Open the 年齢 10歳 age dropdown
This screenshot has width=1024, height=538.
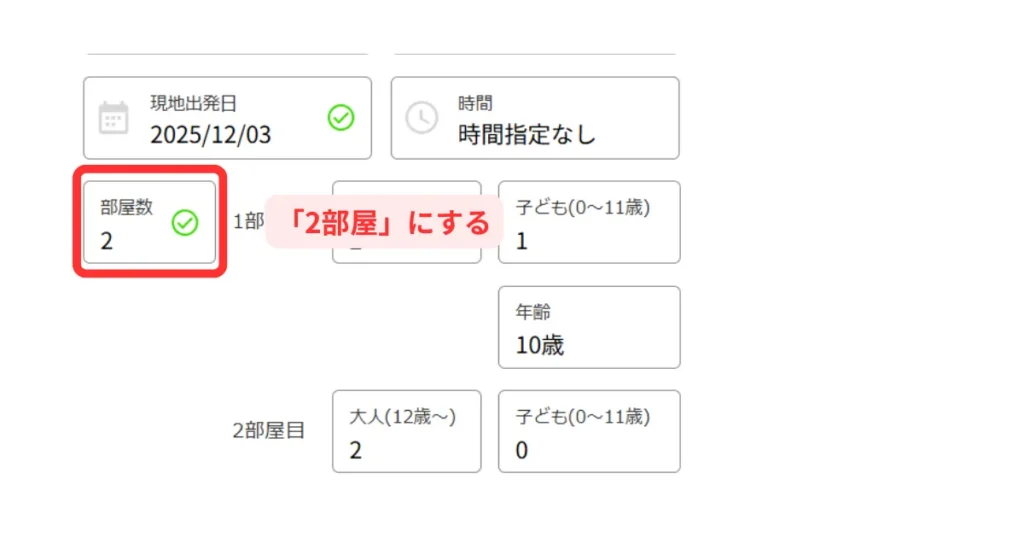coord(589,327)
